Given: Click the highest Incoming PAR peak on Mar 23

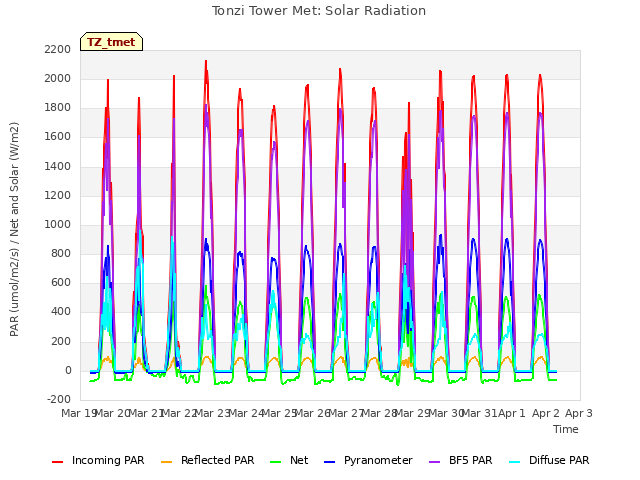Looking at the screenshot, I should [206, 61].
